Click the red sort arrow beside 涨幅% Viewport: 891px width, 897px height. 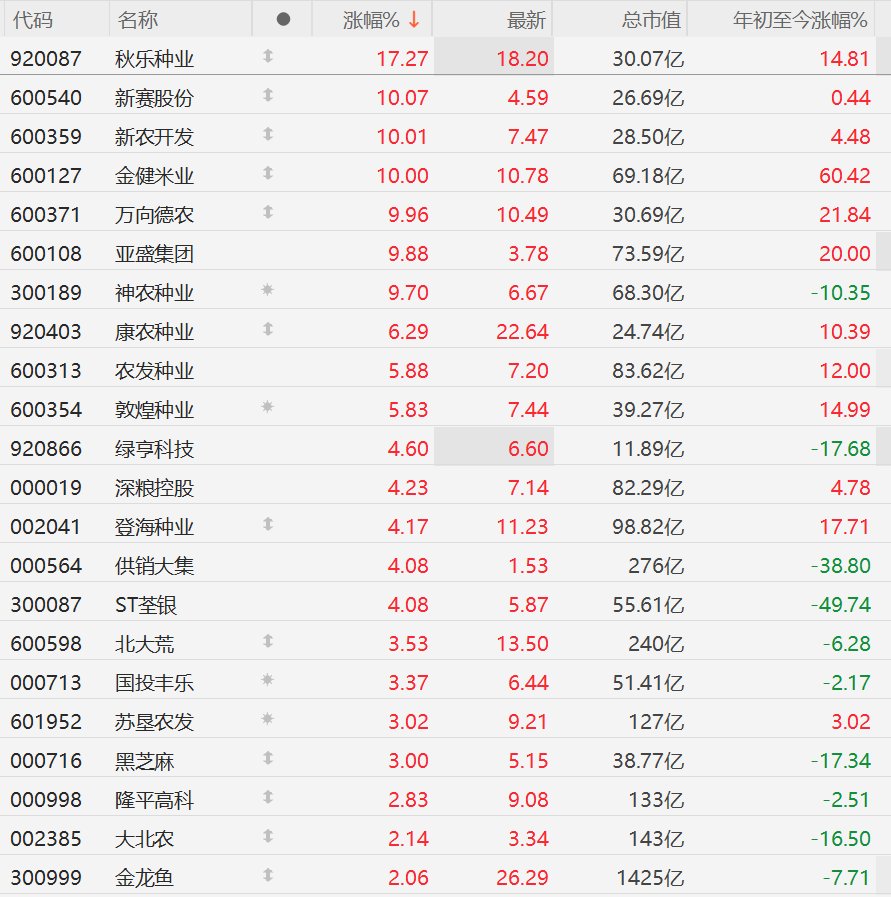414,20
